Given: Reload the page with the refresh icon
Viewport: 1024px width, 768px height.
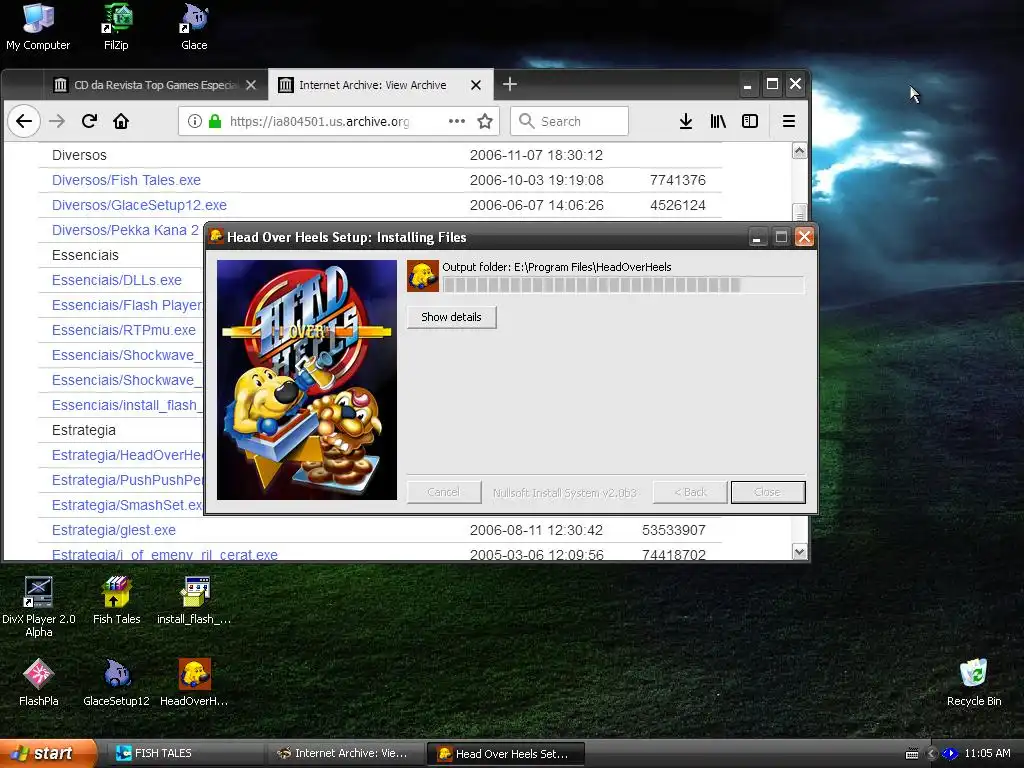Looking at the screenshot, I should [x=89, y=121].
